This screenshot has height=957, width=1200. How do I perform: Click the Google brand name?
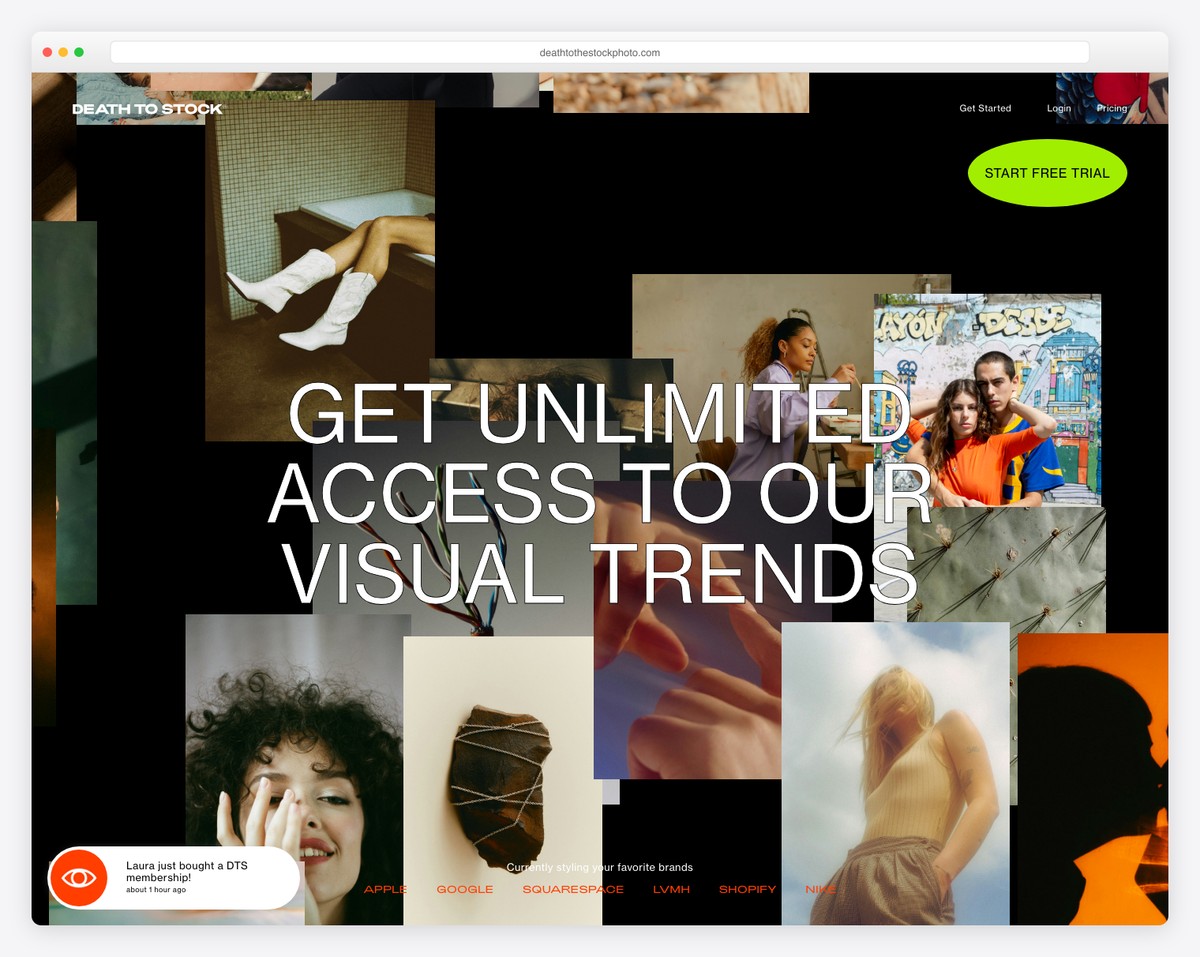click(465, 890)
